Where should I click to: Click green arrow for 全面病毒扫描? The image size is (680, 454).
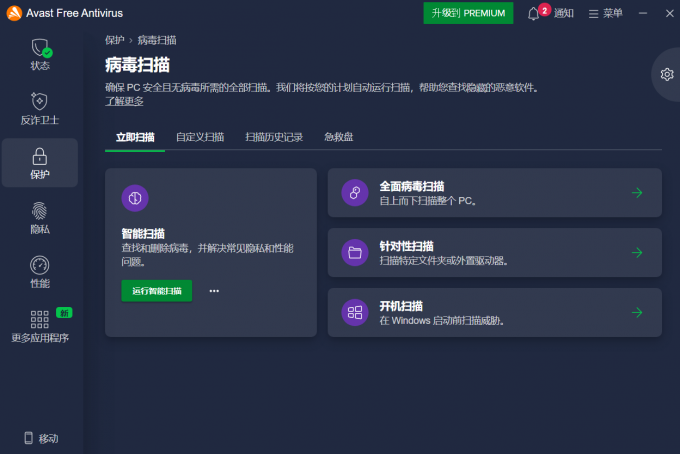pos(637,193)
